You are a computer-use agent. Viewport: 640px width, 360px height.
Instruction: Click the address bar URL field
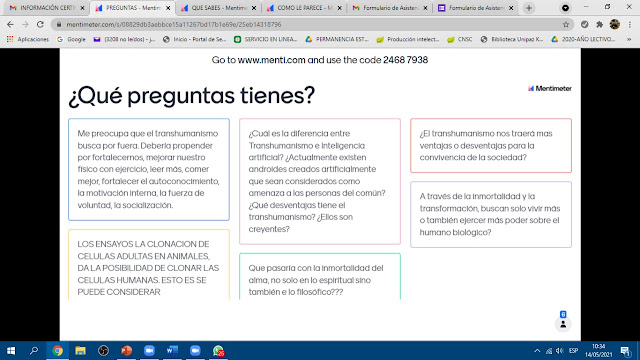click(312, 24)
